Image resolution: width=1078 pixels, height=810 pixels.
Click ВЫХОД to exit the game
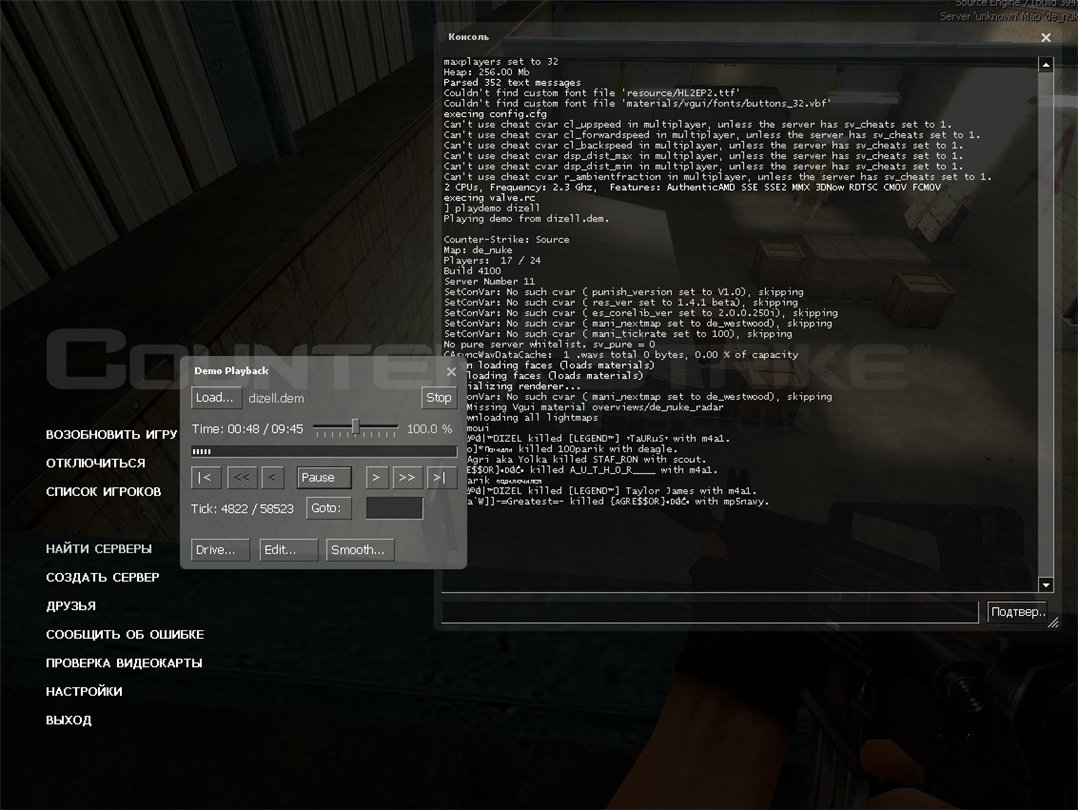pyautogui.click(x=68, y=721)
